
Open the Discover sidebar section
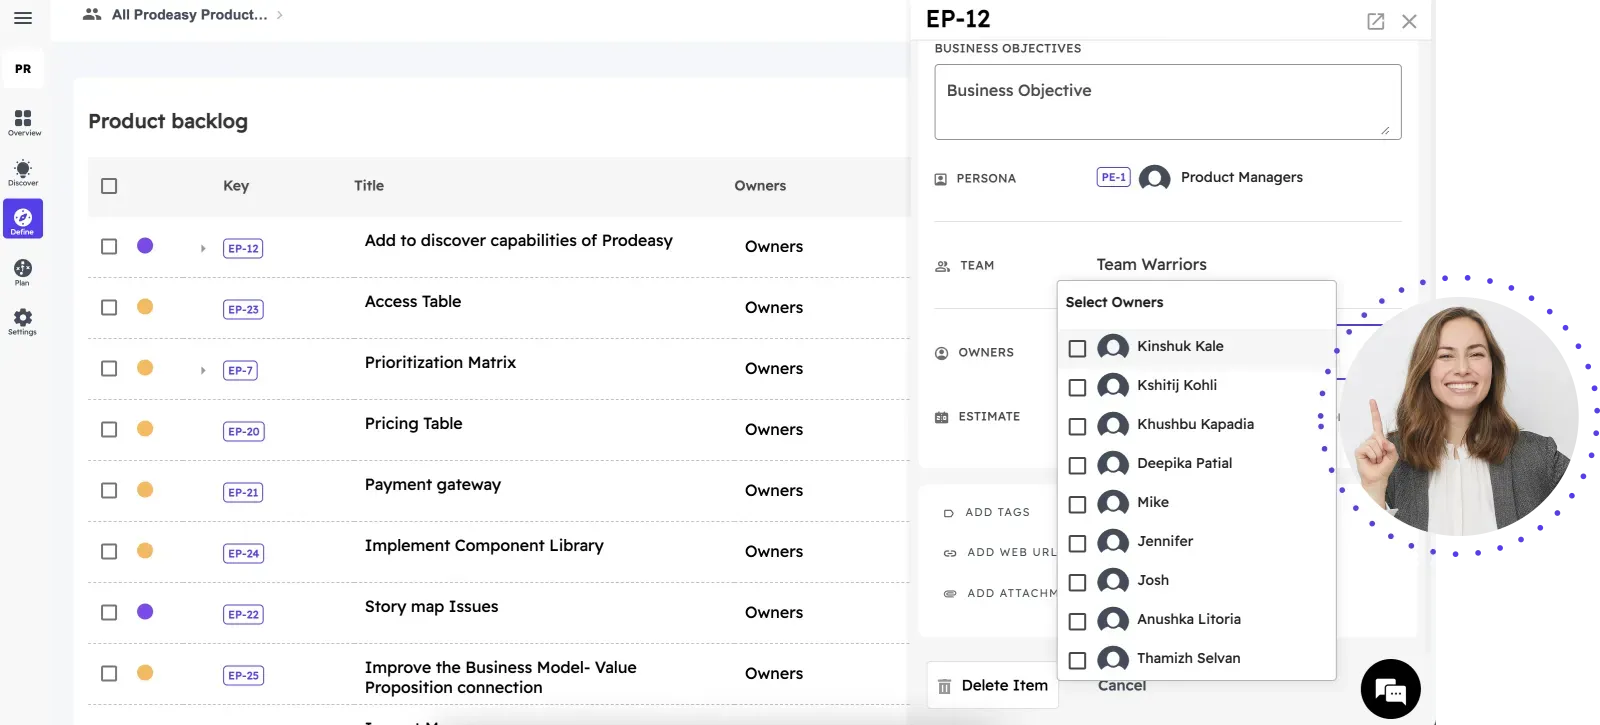coord(23,172)
